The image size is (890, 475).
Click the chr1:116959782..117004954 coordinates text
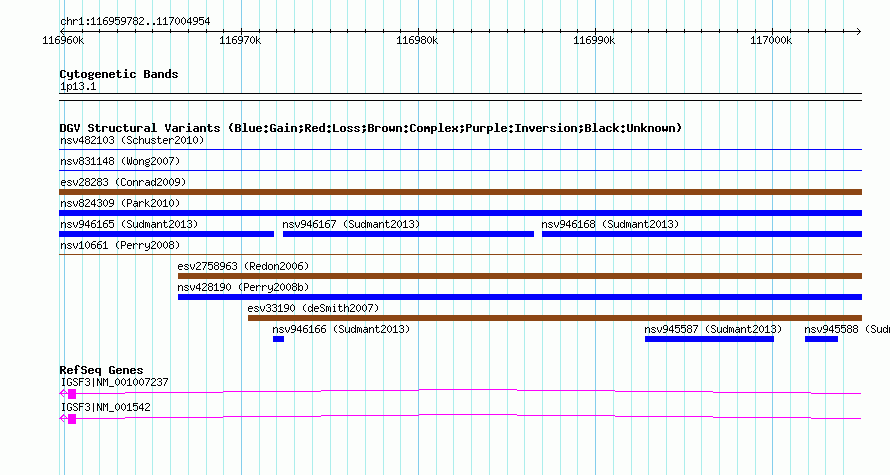pos(135,22)
